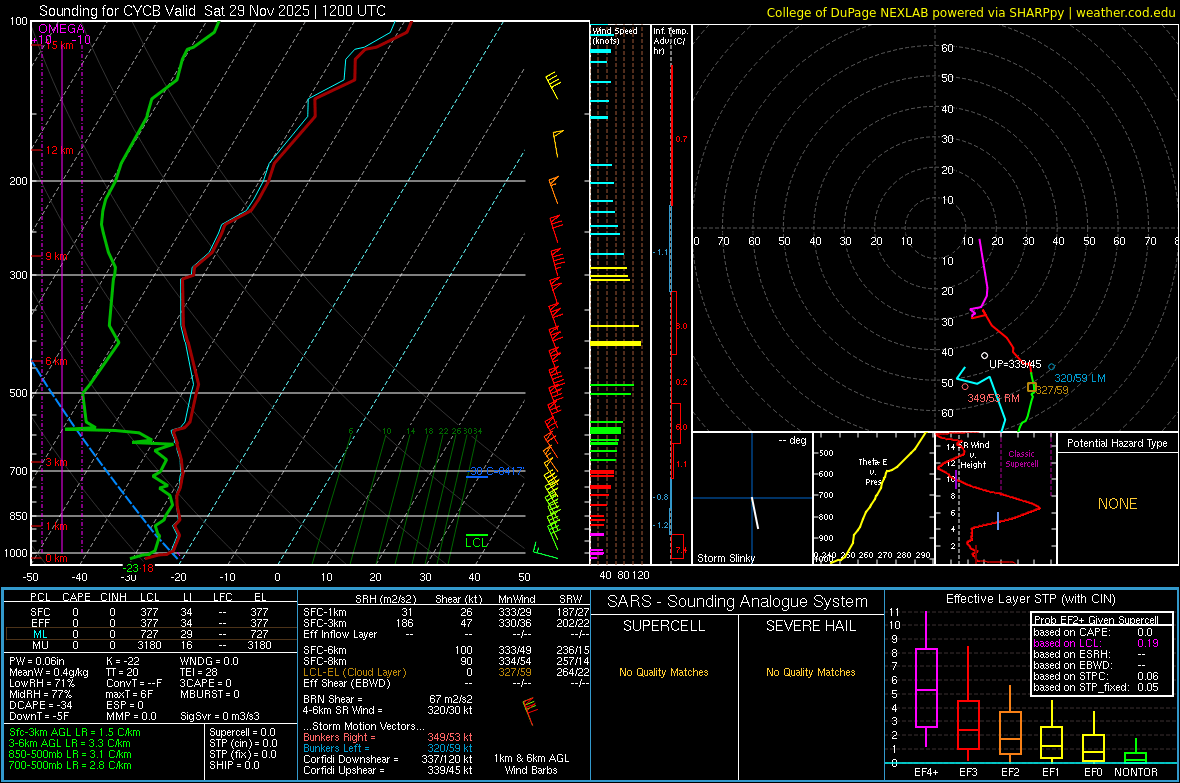Click the 'SigSvr = 0 m3/s3' value
The height and width of the screenshot is (783, 1180).
click(220, 716)
